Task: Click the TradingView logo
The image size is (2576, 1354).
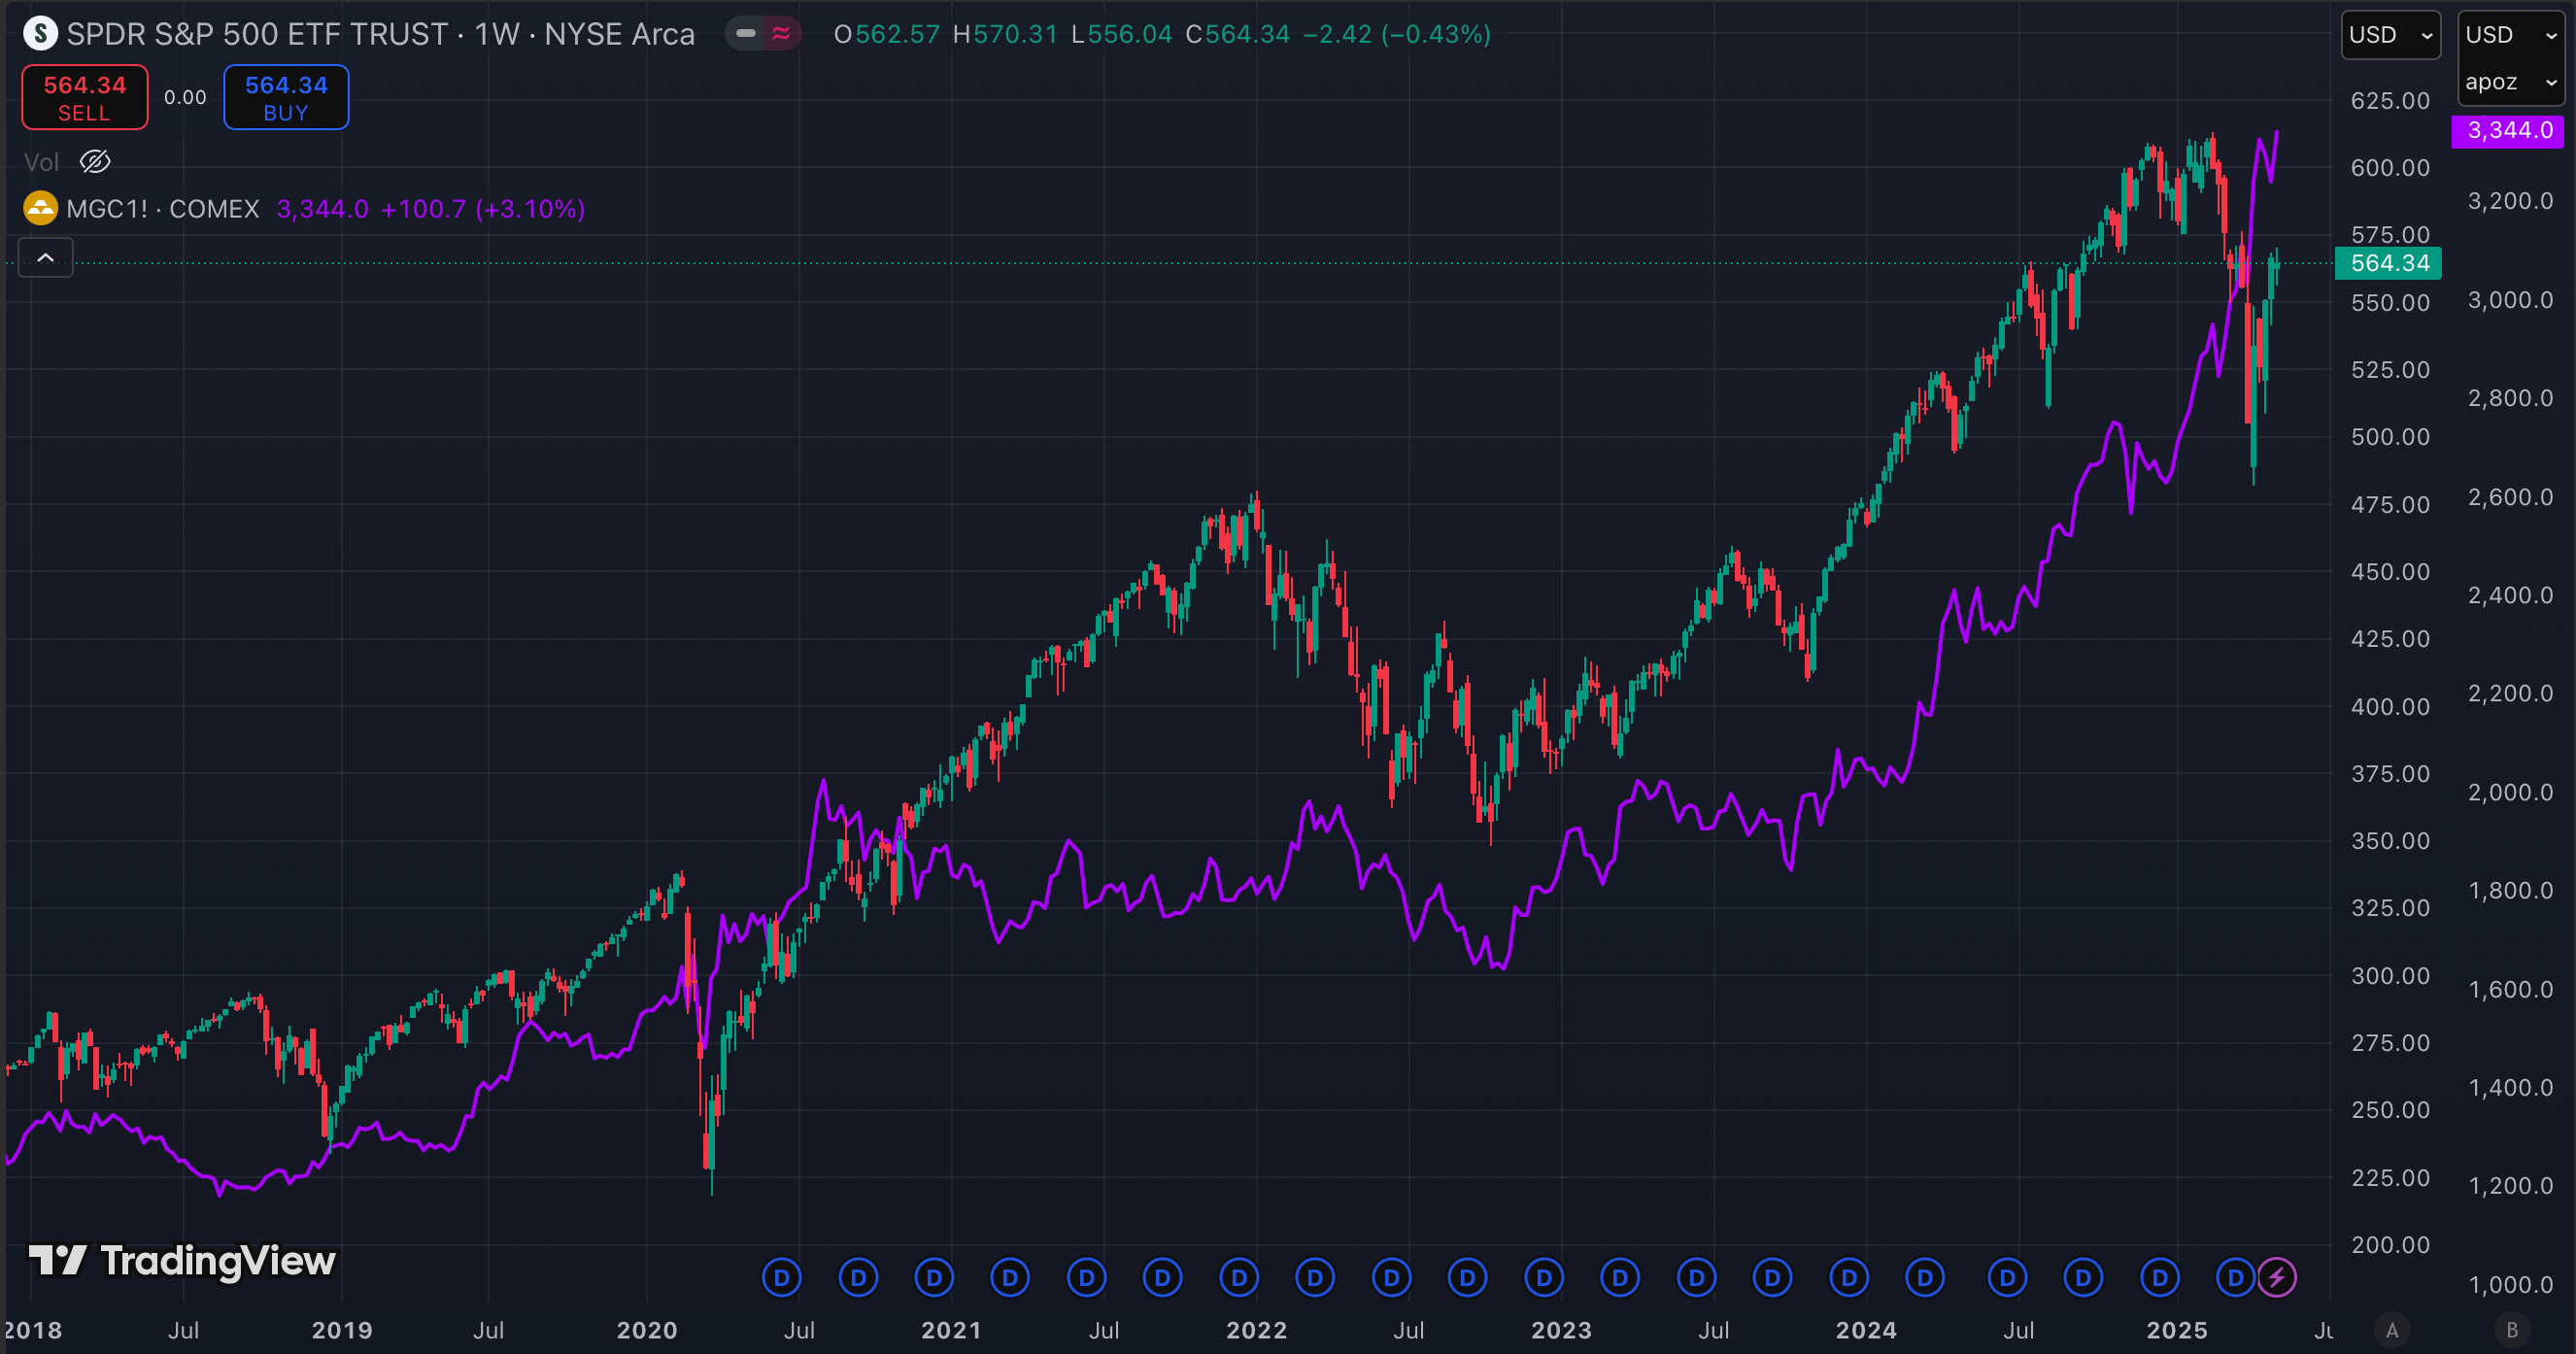Action: tap(182, 1261)
